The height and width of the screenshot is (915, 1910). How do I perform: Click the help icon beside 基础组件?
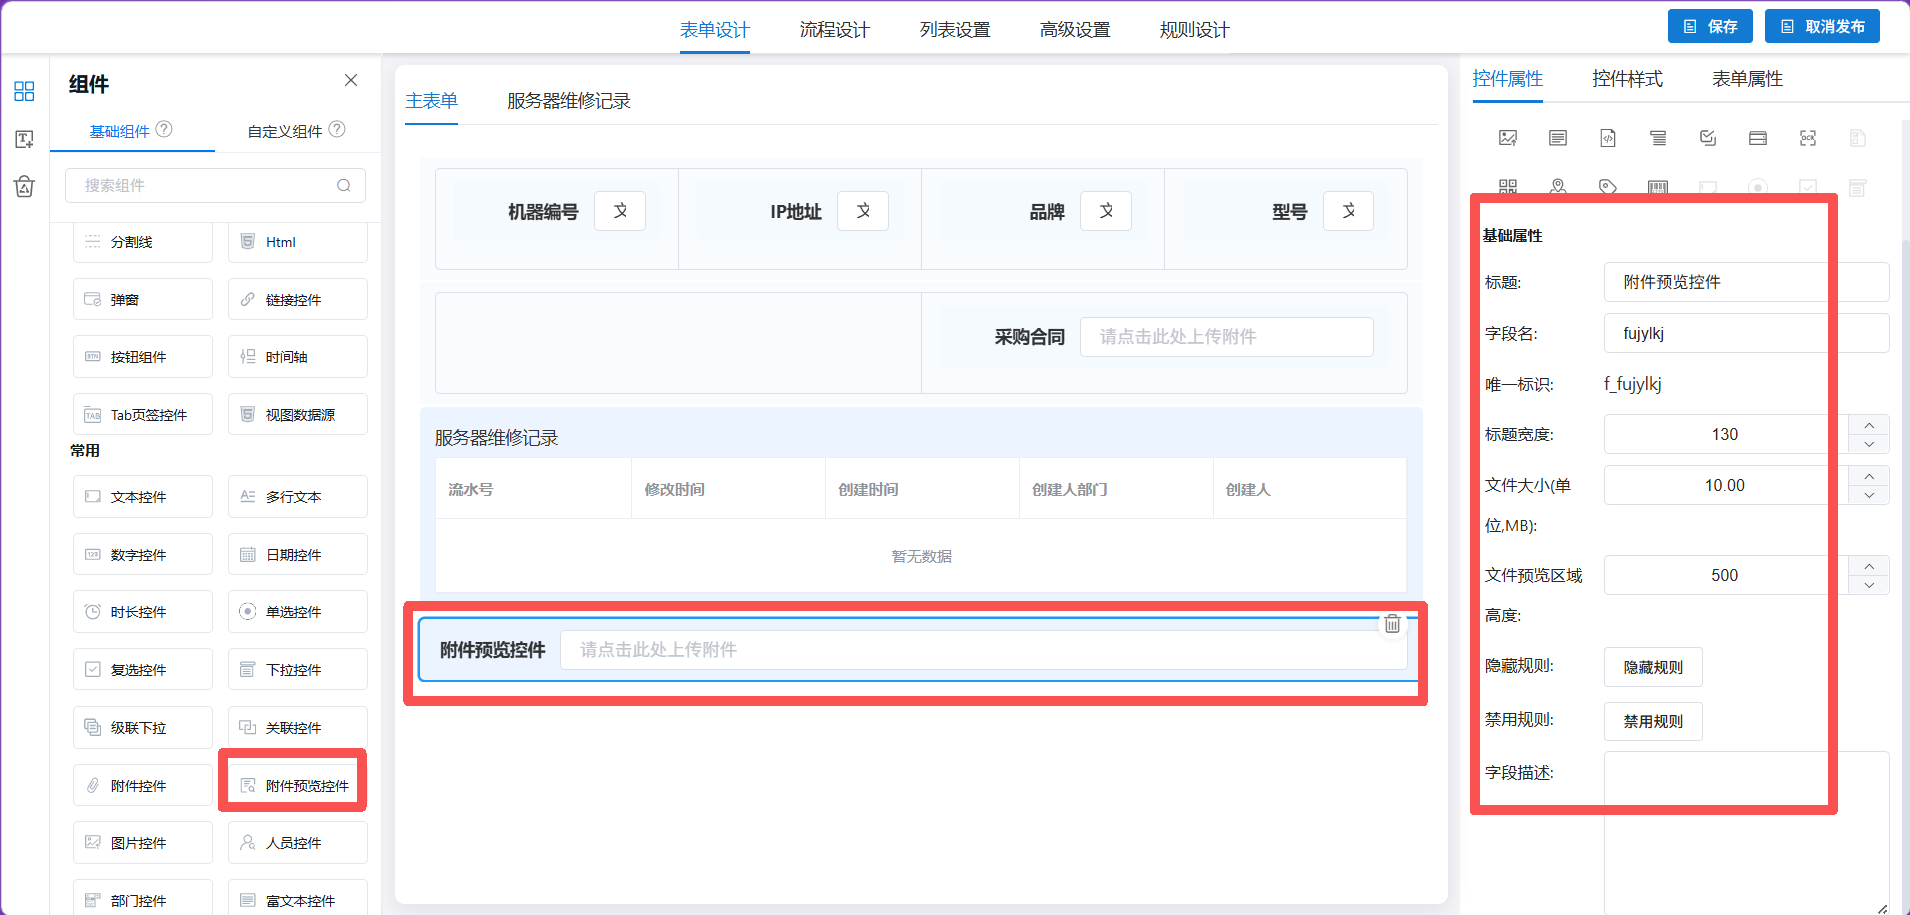pos(165,129)
